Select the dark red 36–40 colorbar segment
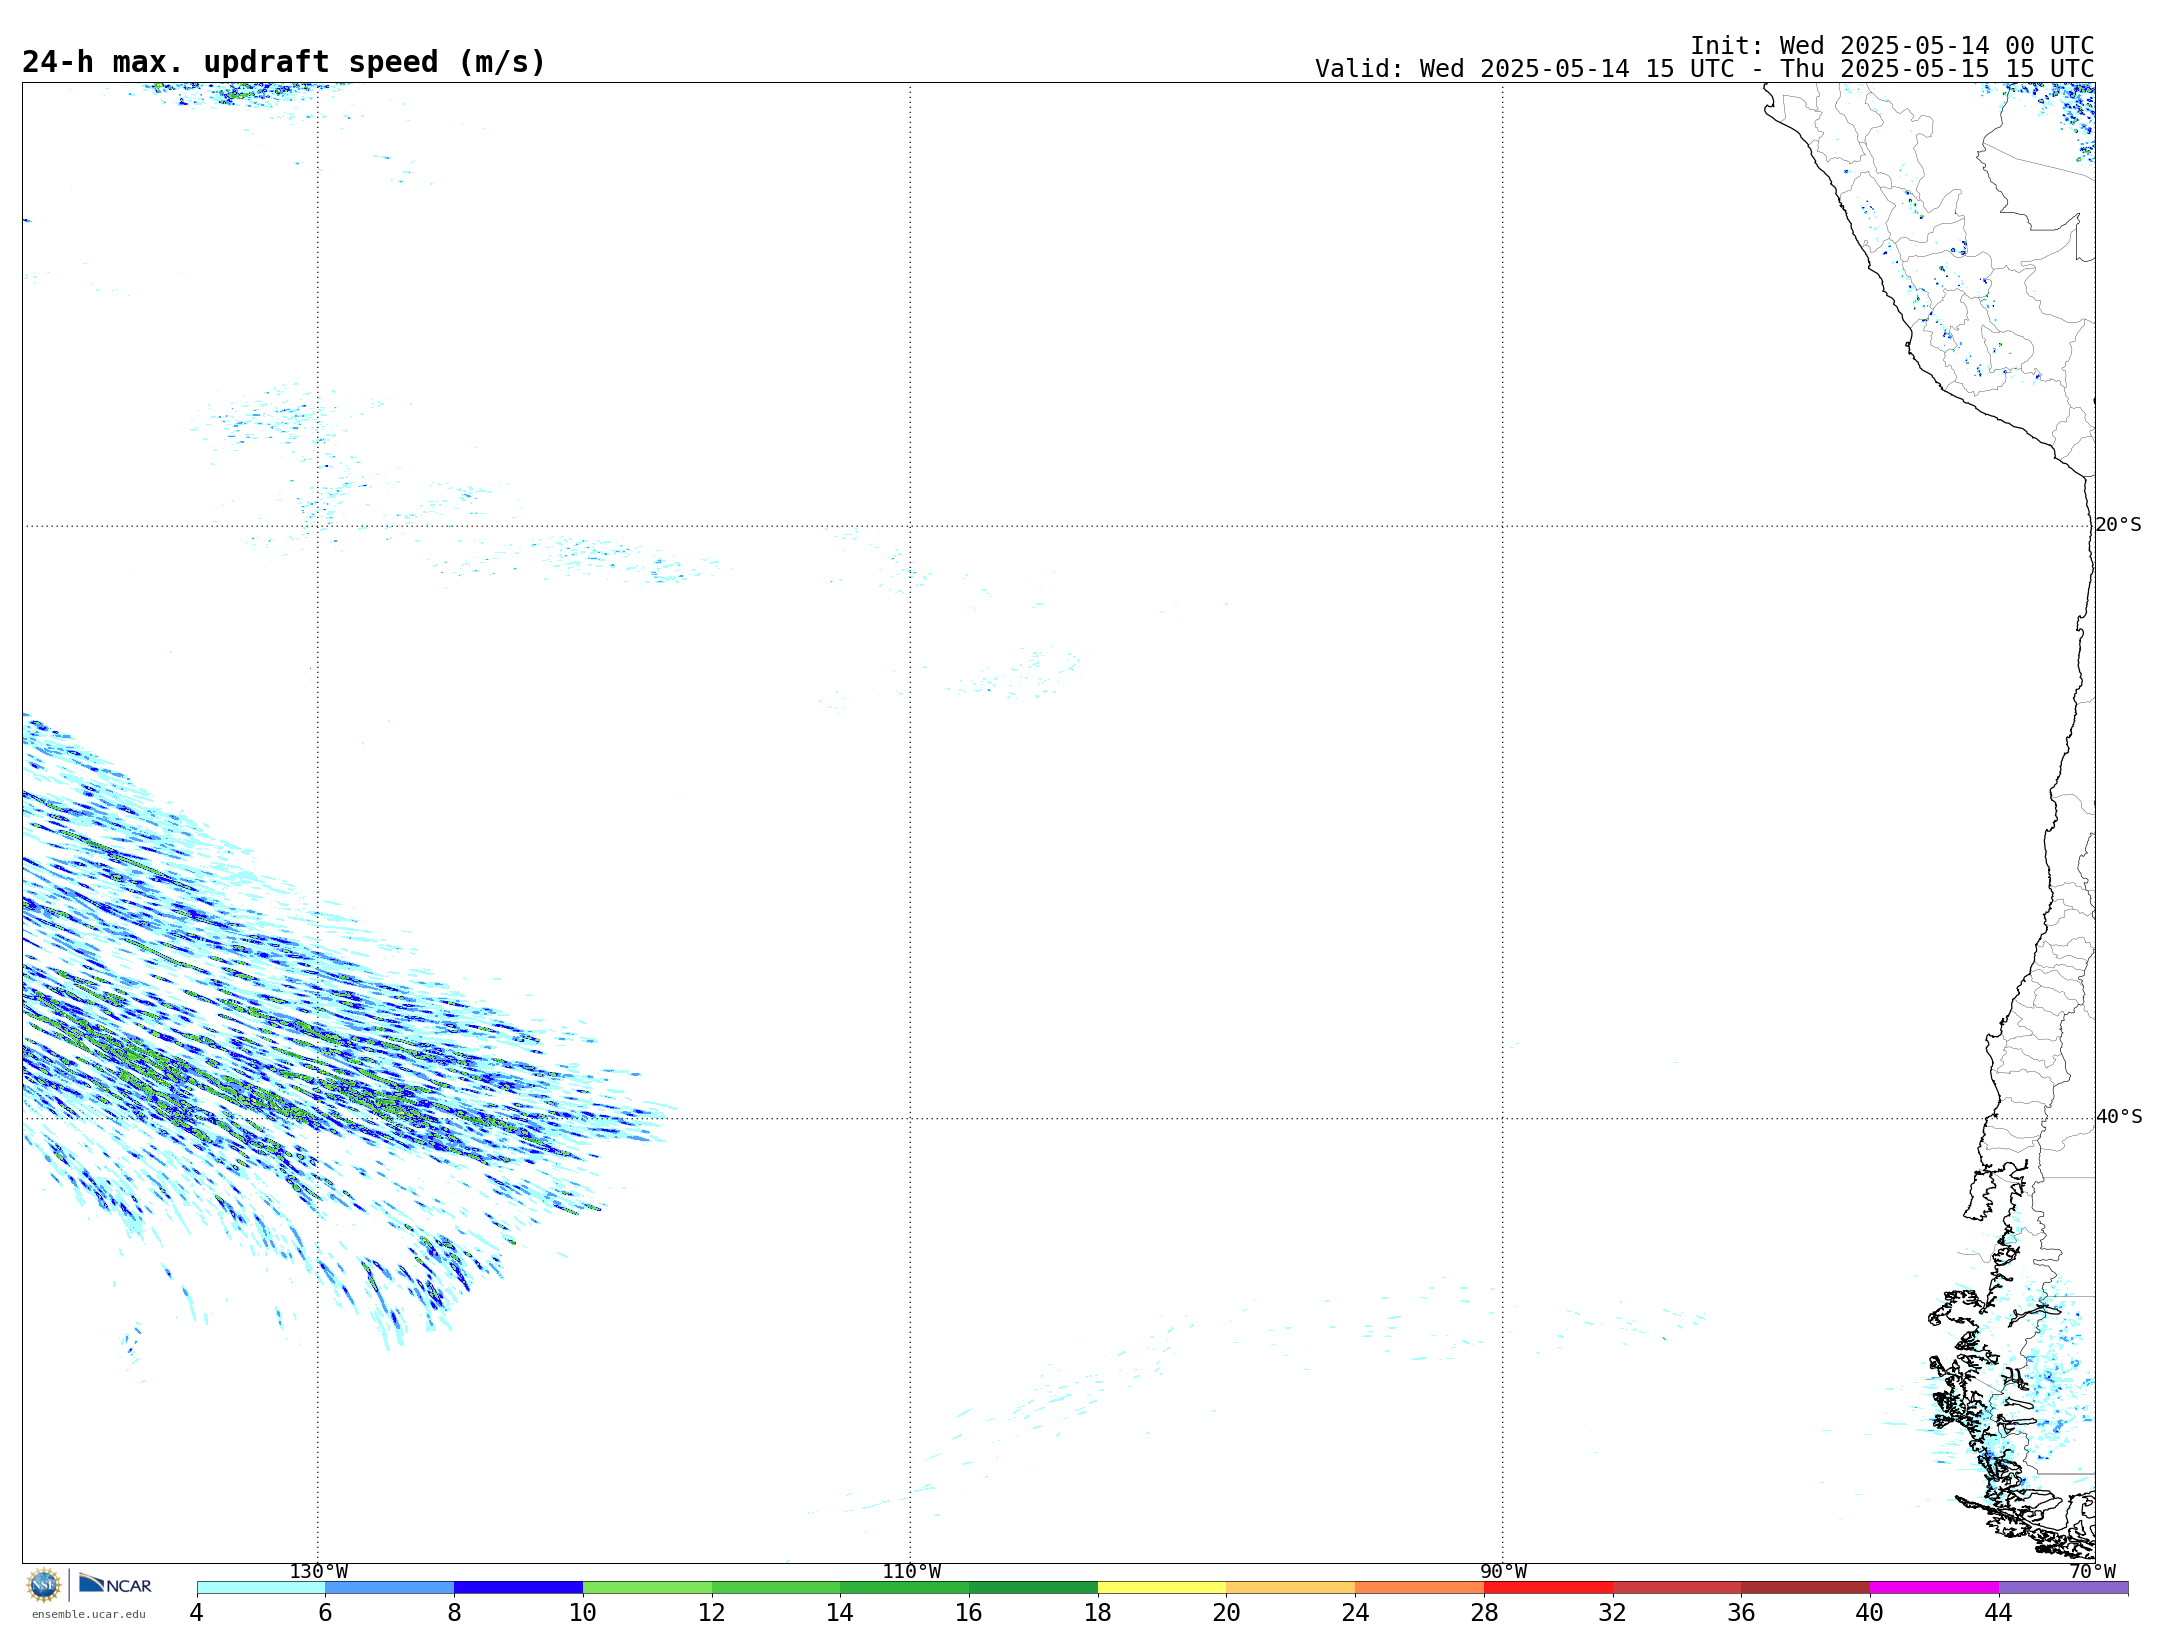Screen dimensions: 2160x1626 coord(1806,1588)
